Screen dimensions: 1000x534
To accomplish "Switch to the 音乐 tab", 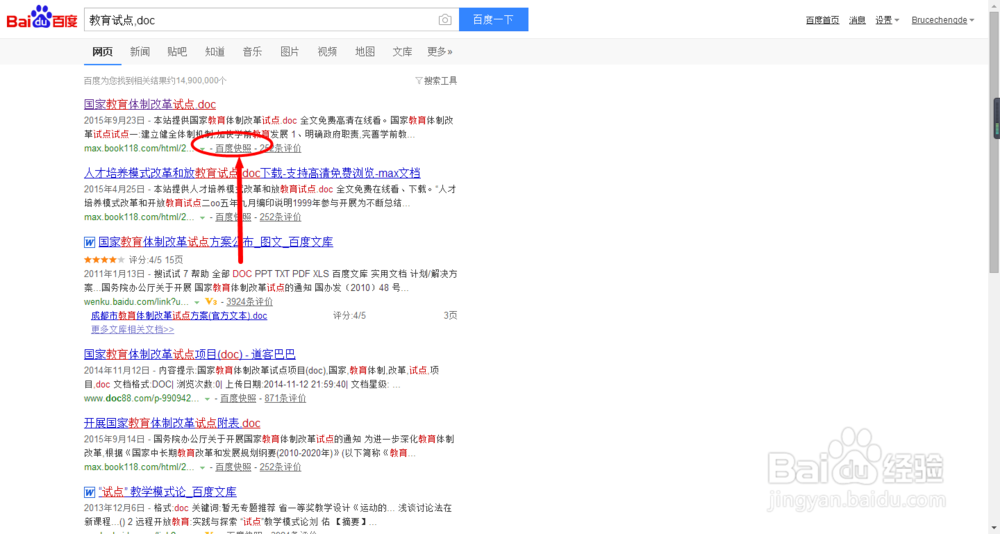I will 252,52.
